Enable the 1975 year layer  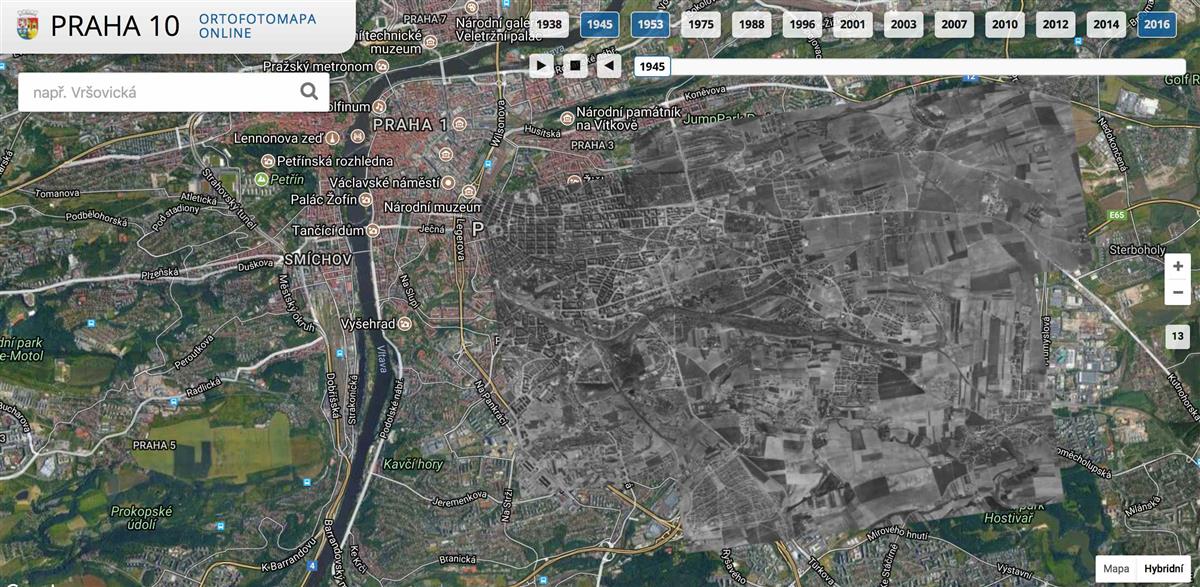click(x=701, y=25)
